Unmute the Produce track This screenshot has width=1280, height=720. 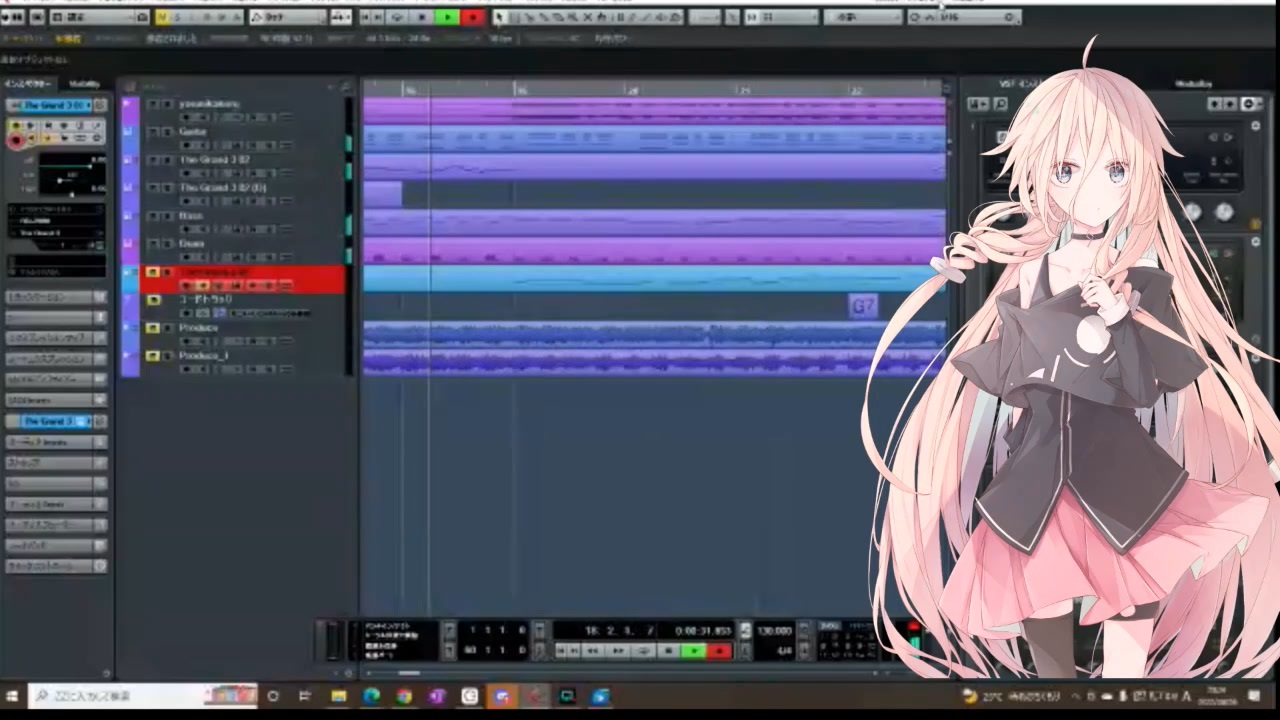(153, 328)
